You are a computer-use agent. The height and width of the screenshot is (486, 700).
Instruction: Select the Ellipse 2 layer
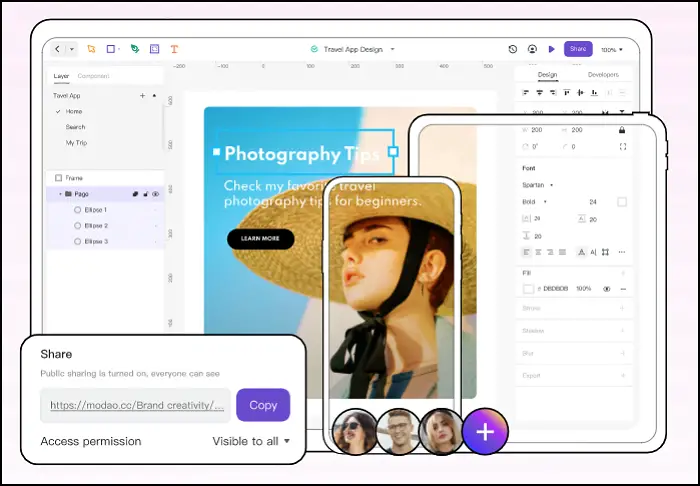105,225
